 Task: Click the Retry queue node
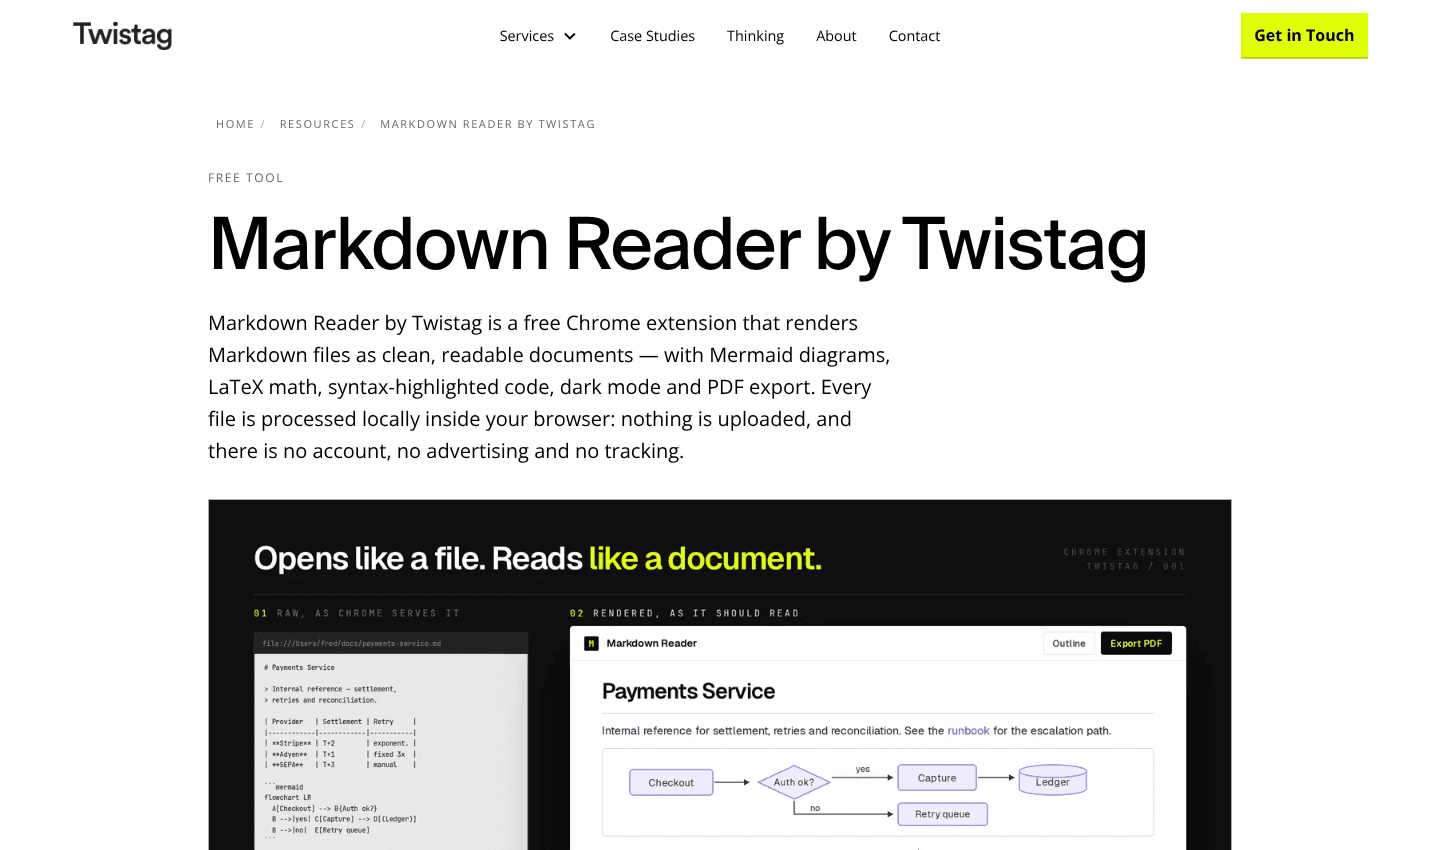942,814
